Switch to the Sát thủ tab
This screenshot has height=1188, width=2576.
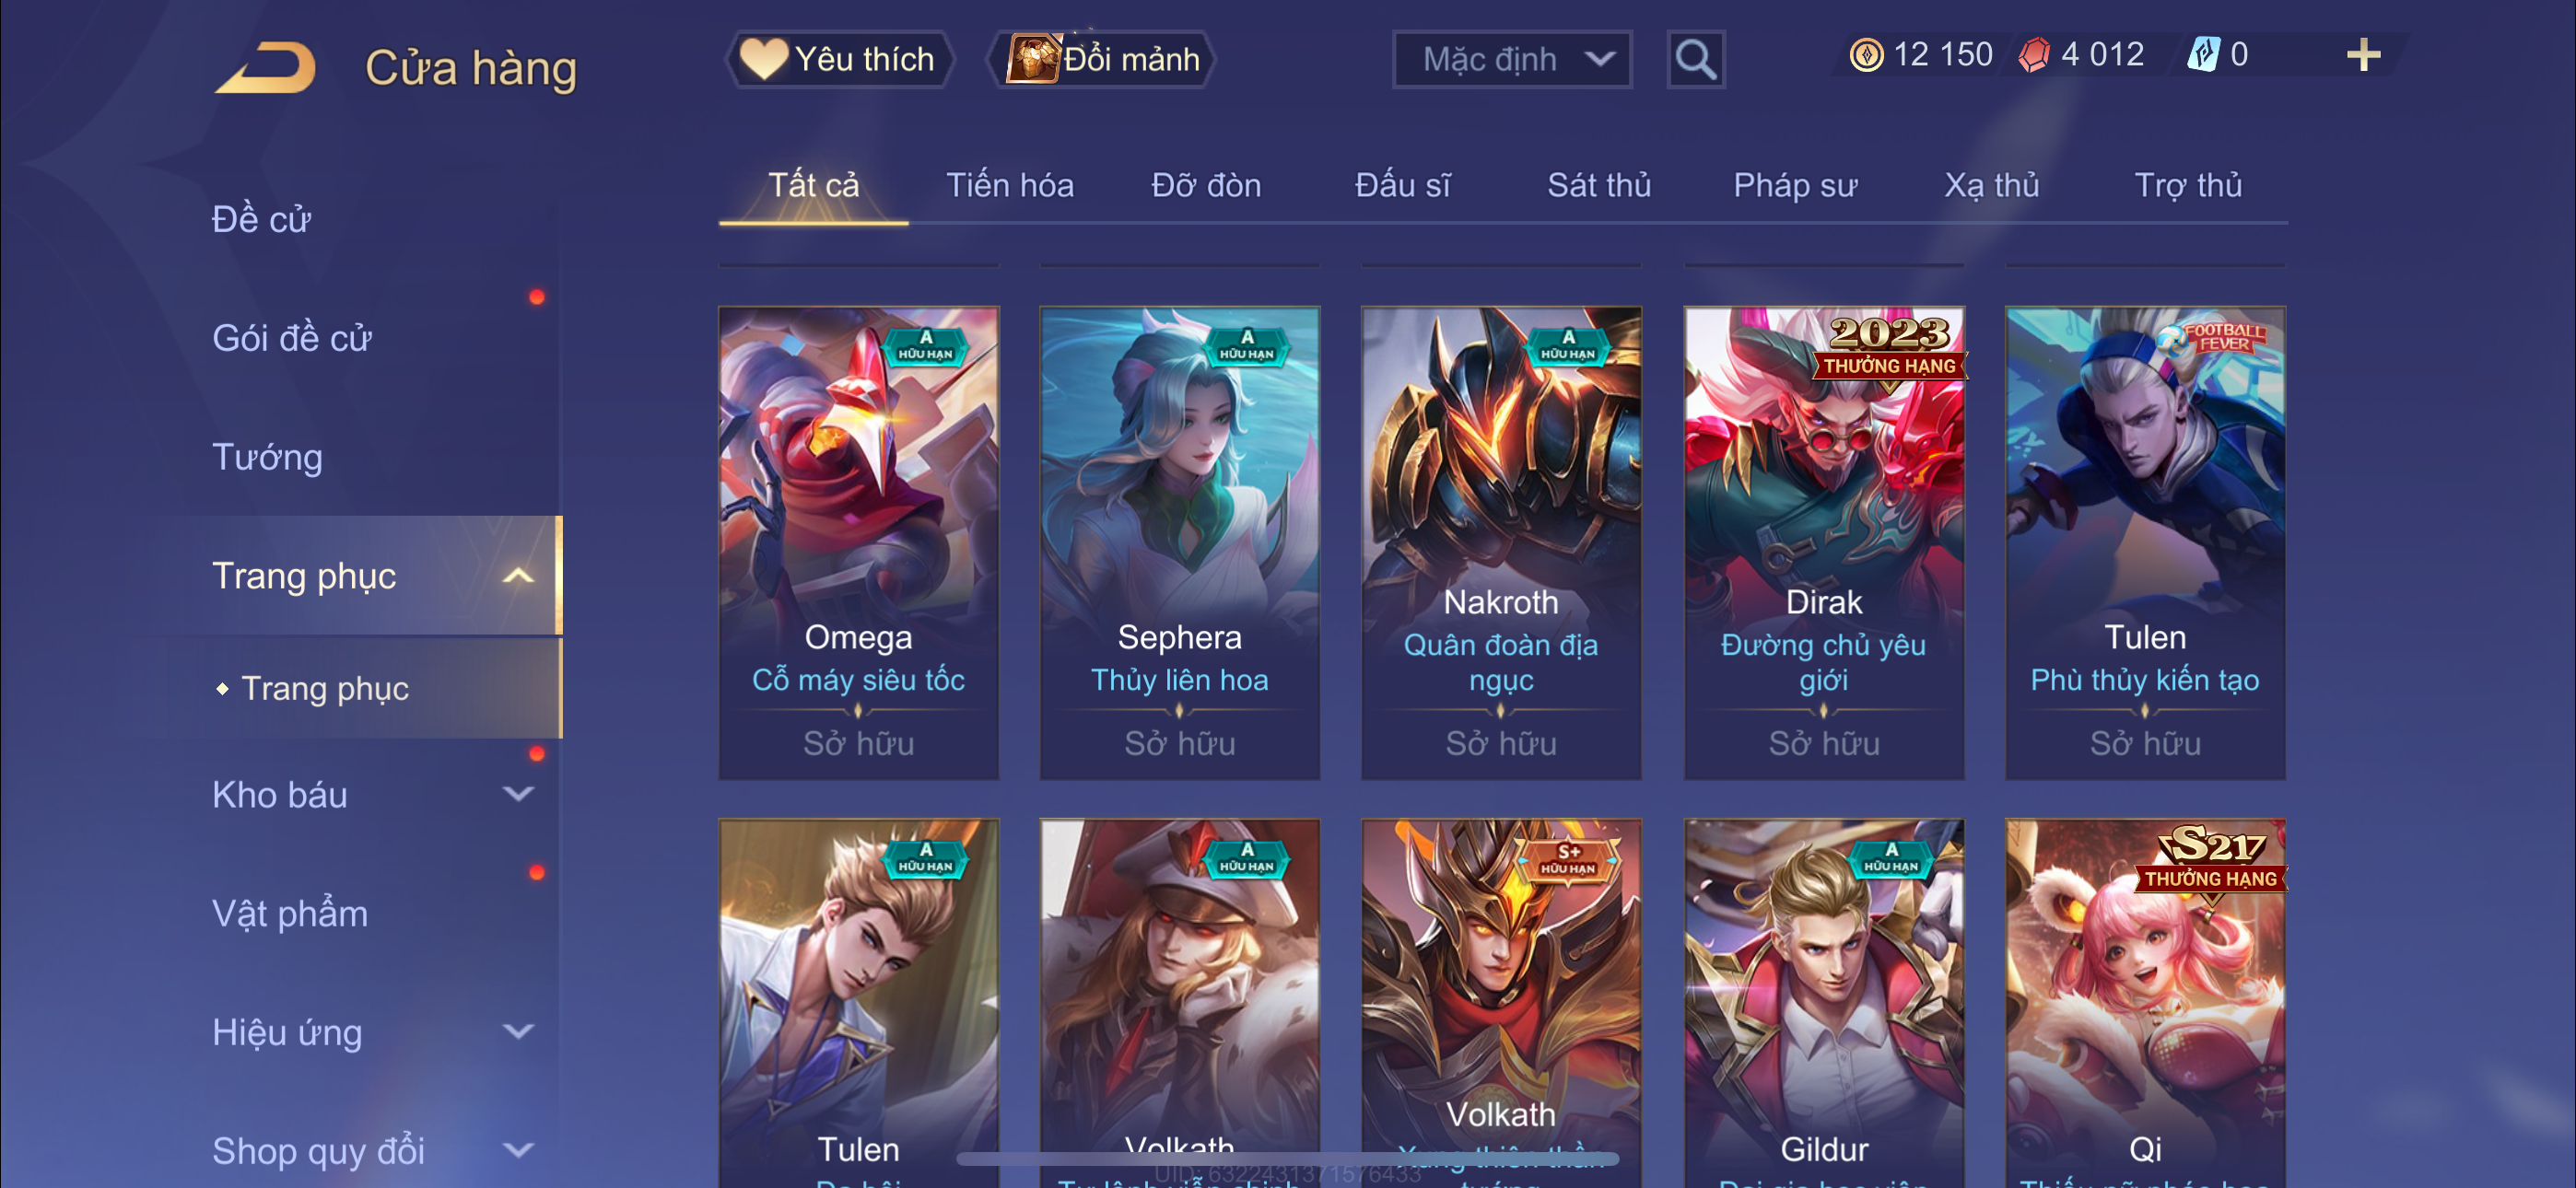[1598, 185]
